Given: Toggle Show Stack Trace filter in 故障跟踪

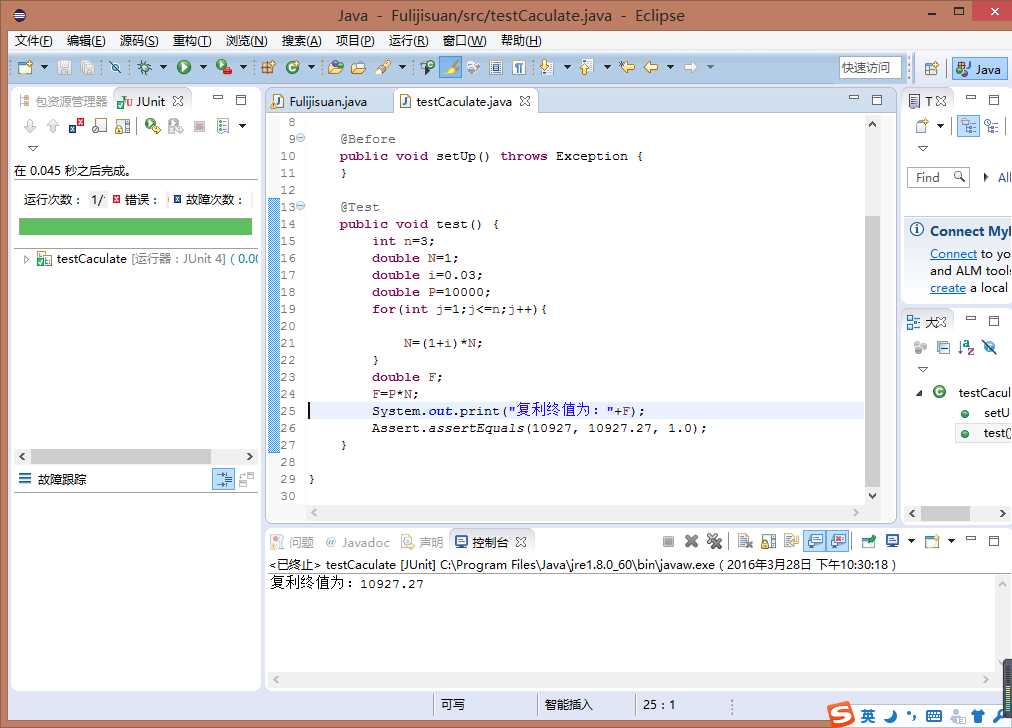Looking at the screenshot, I should coord(223,479).
